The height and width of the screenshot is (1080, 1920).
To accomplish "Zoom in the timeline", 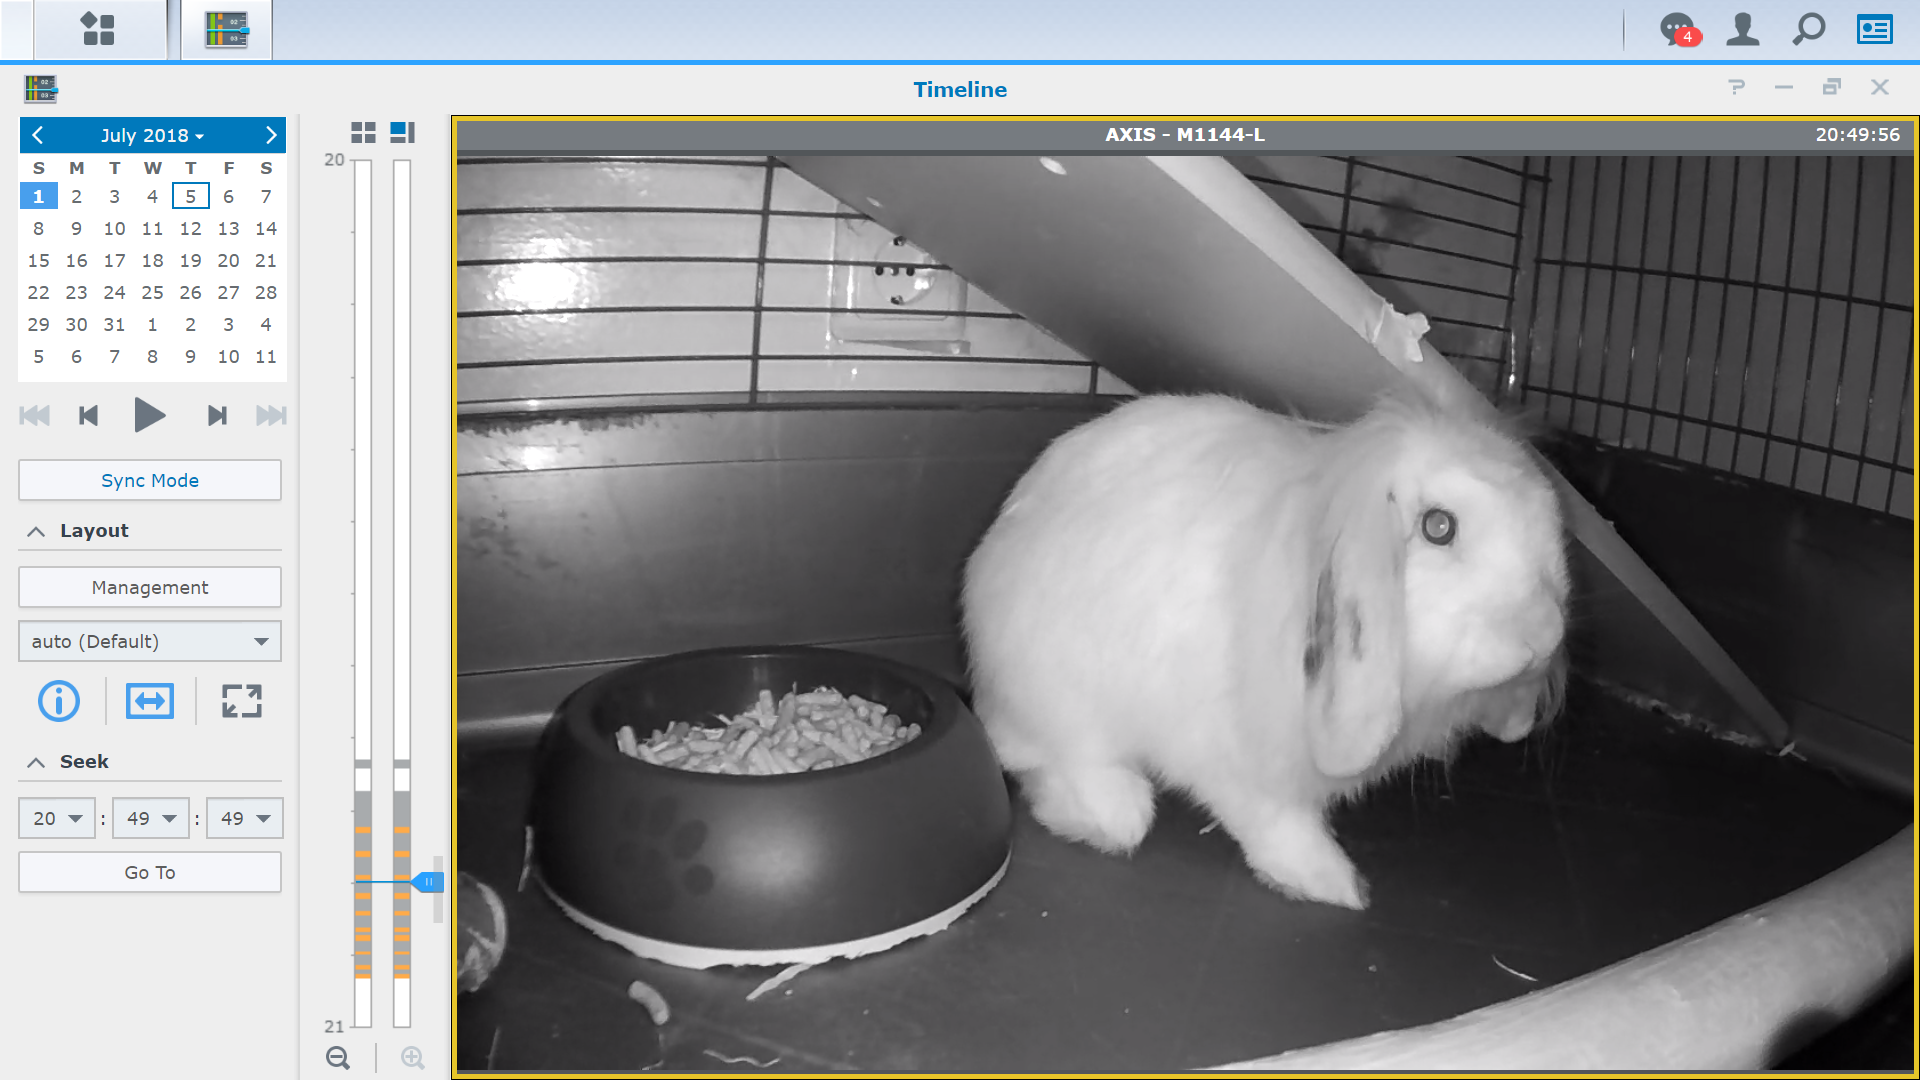I will (412, 1057).
